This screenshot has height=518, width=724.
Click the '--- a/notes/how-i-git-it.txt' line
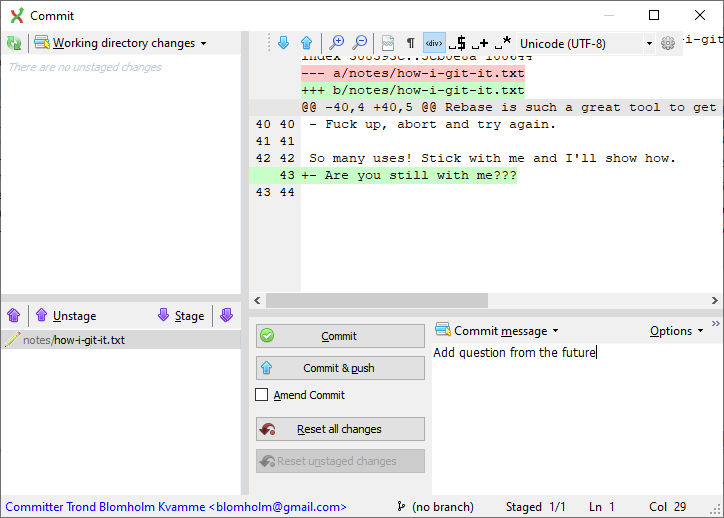pyautogui.click(x=413, y=73)
